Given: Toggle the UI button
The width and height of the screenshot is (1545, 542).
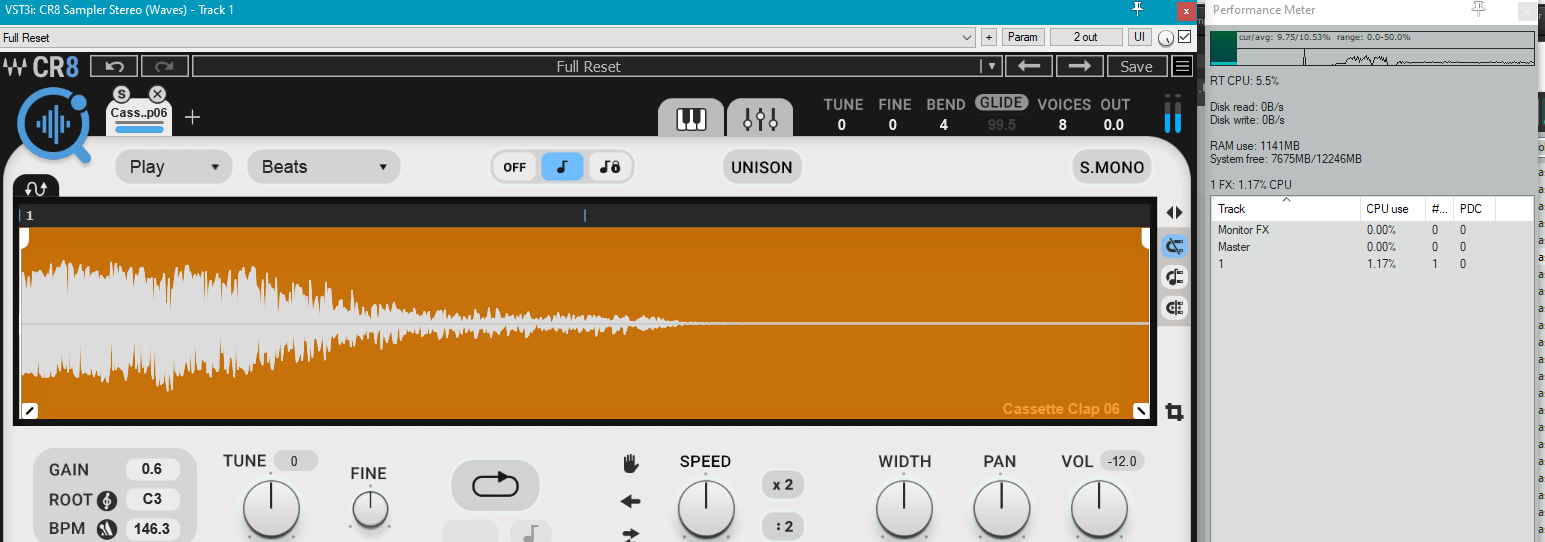Looking at the screenshot, I should (x=1140, y=37).
